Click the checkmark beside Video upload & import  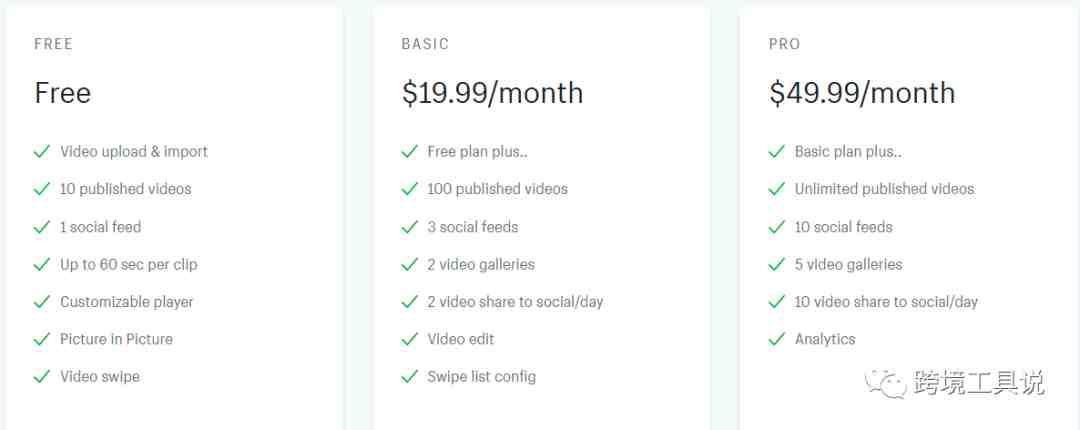coord(42,151)
